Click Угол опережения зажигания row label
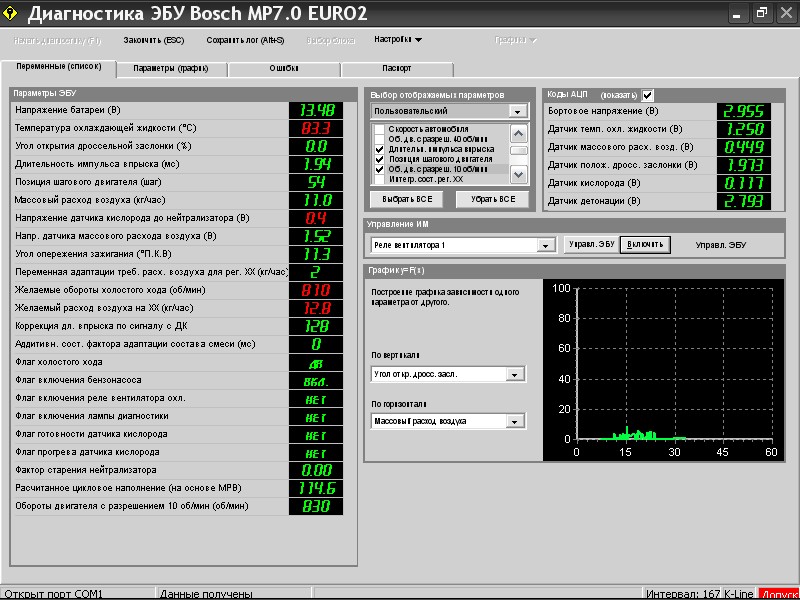Image resolution: width=800 pixels, height=600 pixels. pos(93,254)
